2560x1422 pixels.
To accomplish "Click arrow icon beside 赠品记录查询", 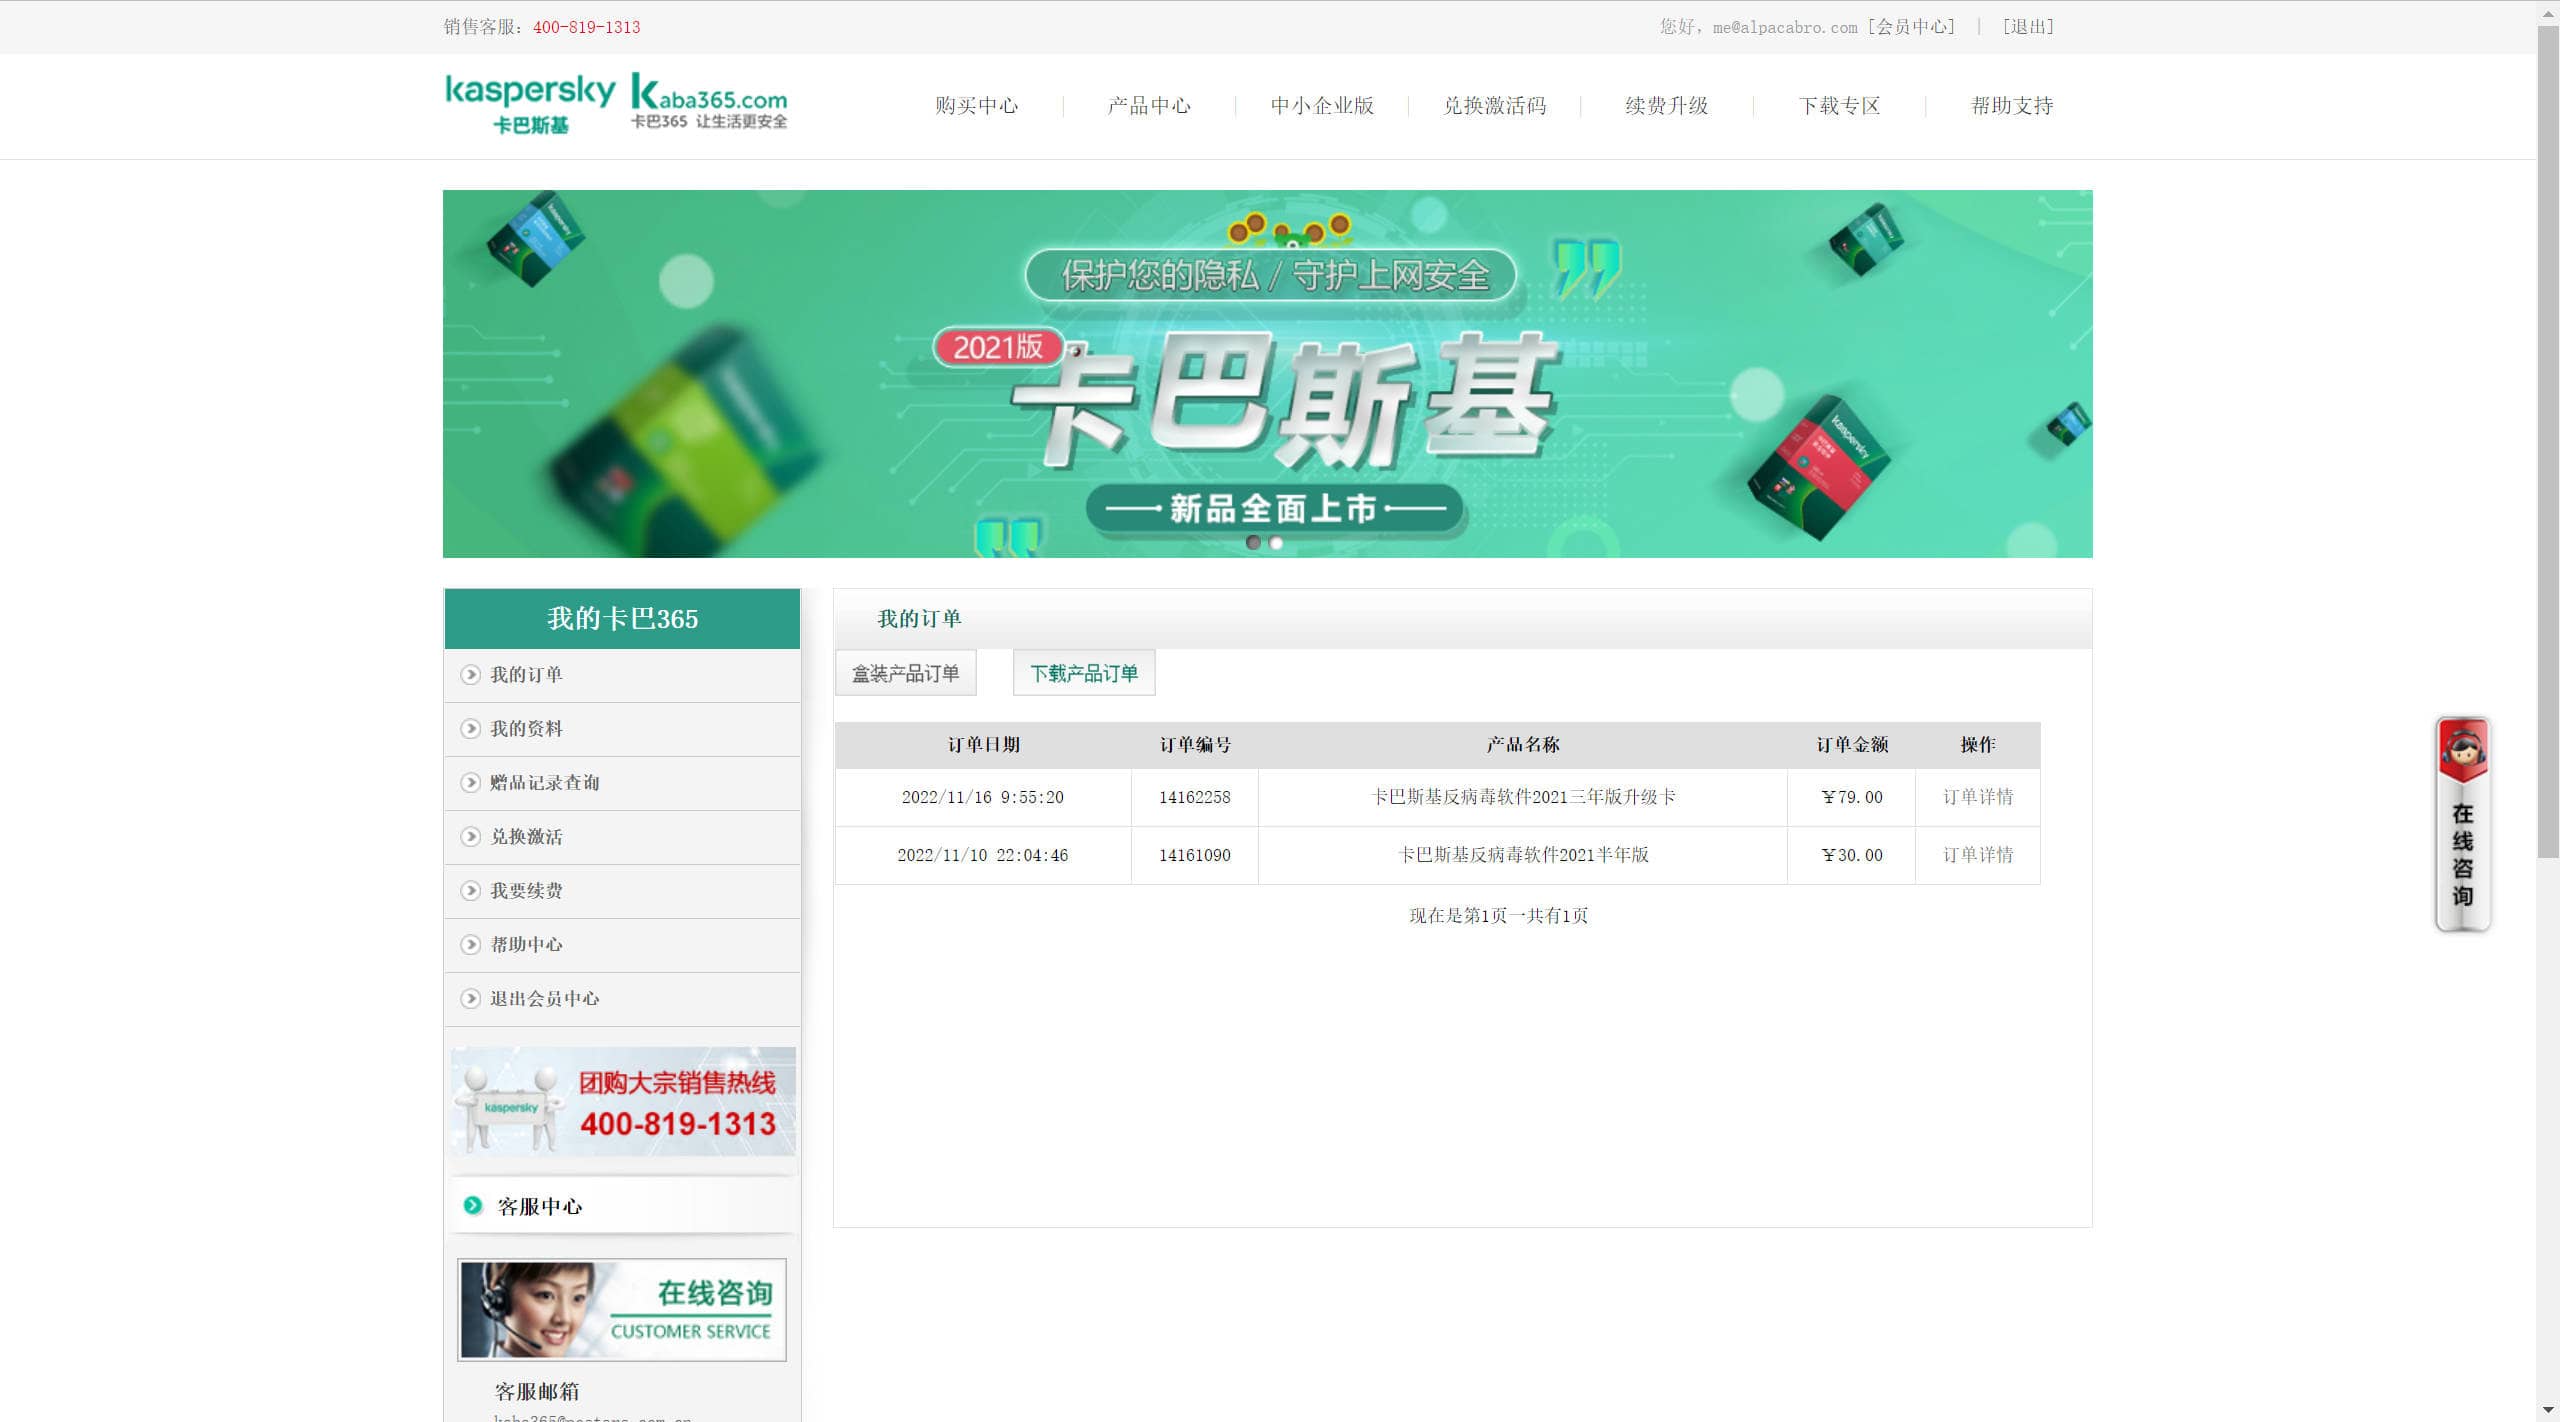I will click(x=470, y=783).
